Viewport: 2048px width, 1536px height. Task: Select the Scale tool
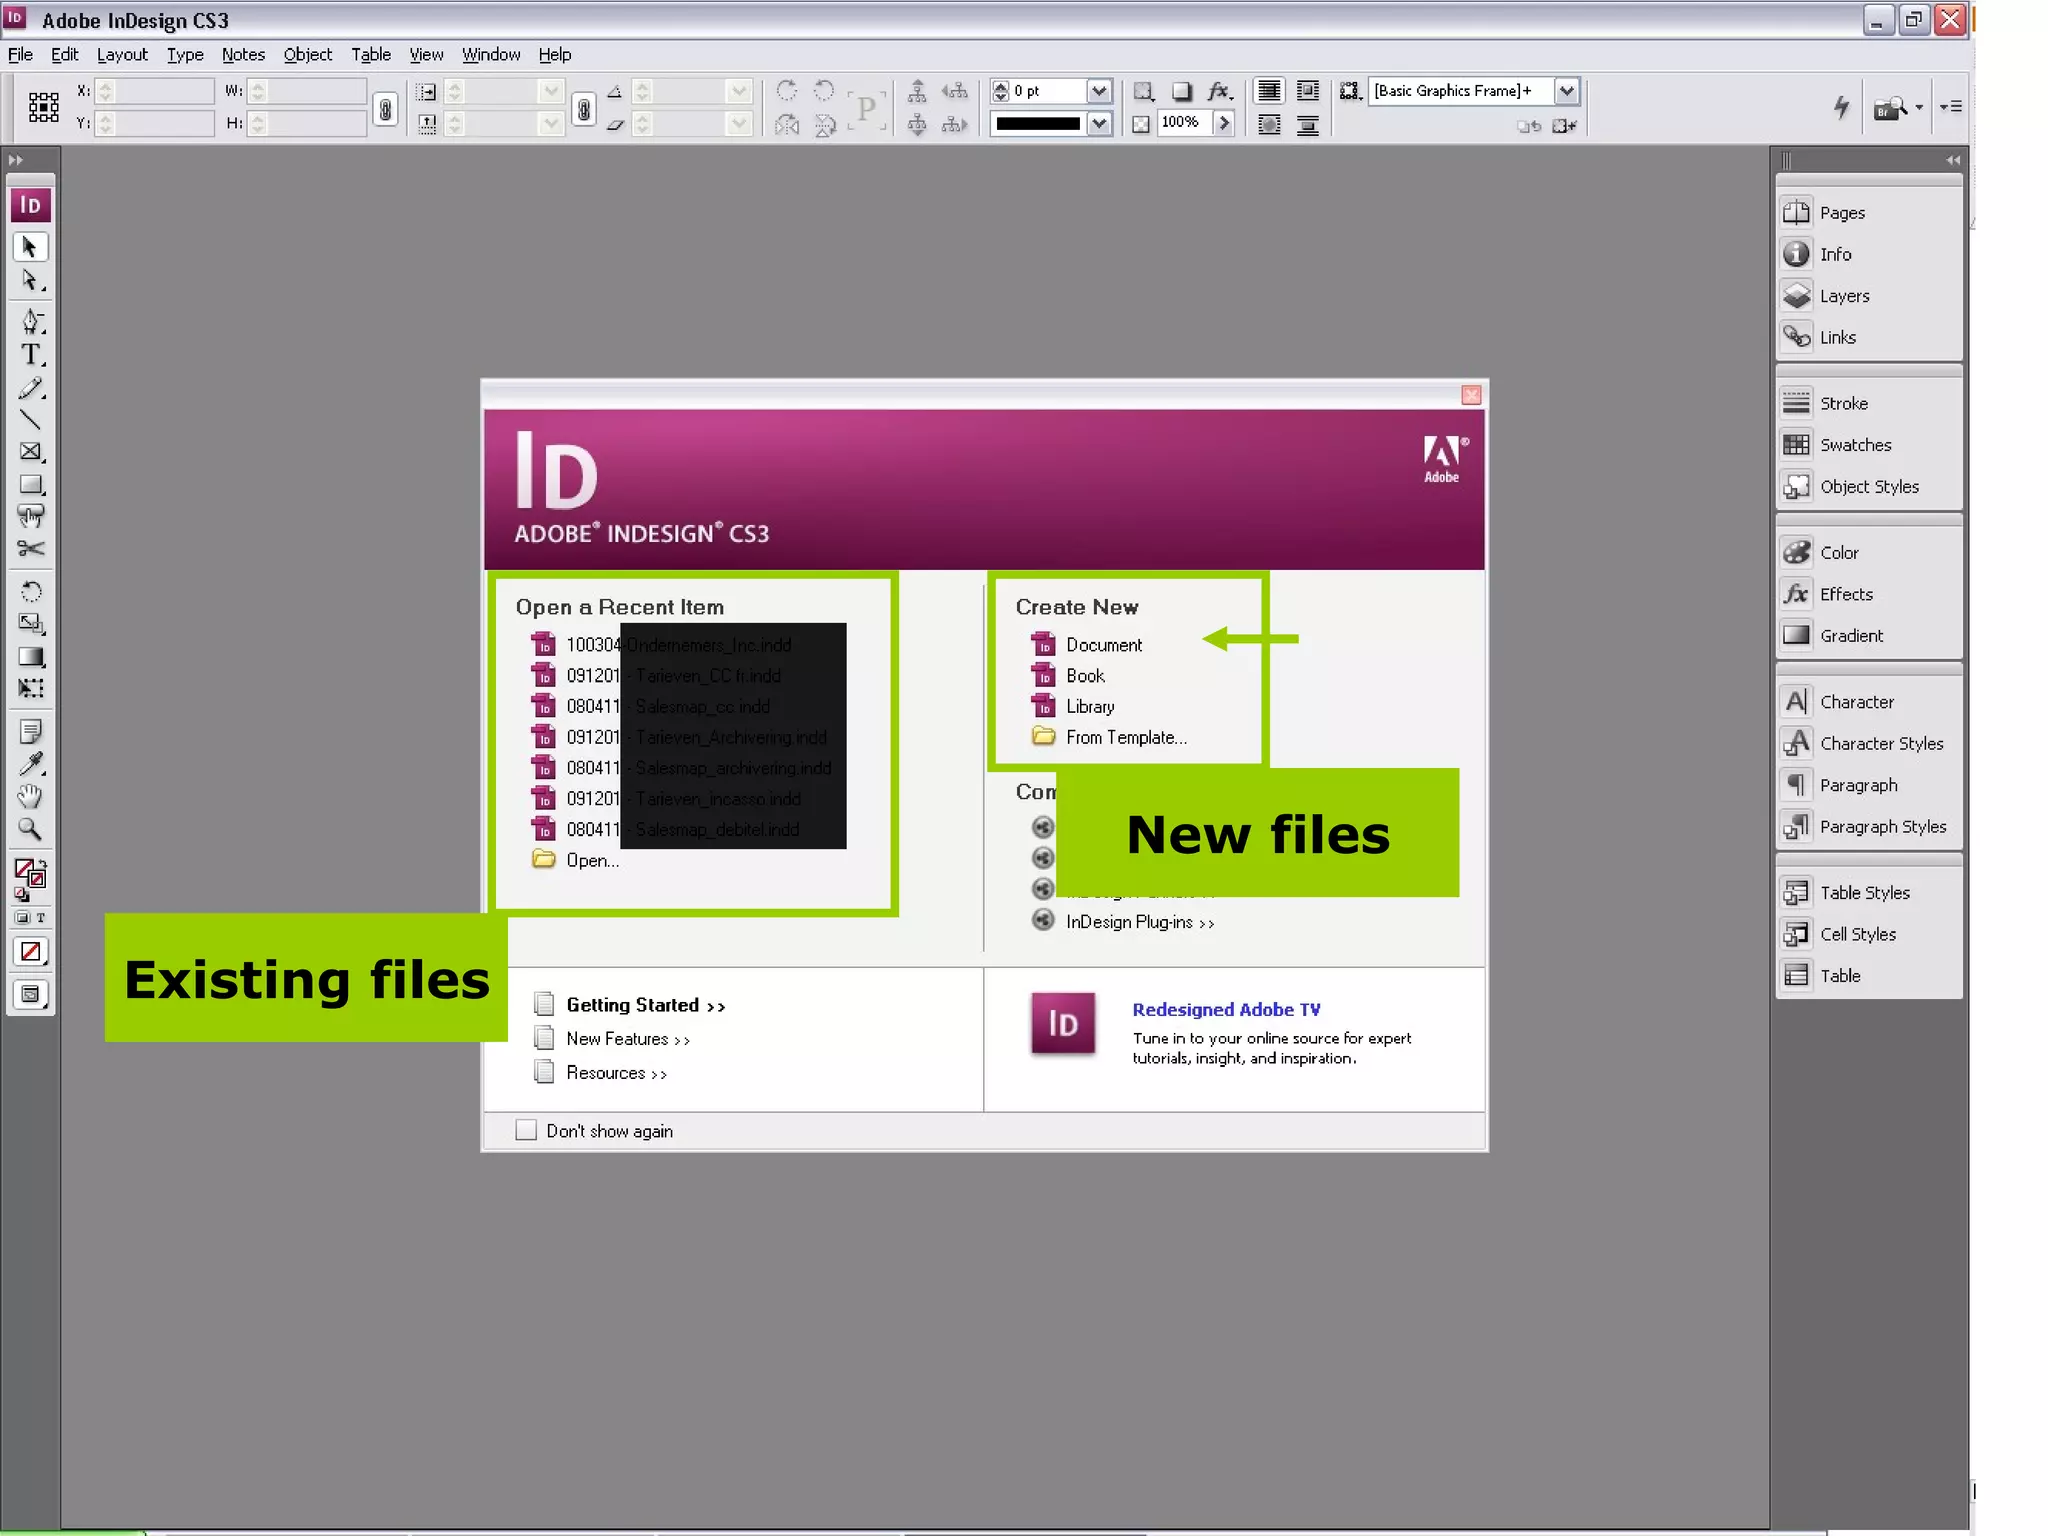tap(30, 624)
